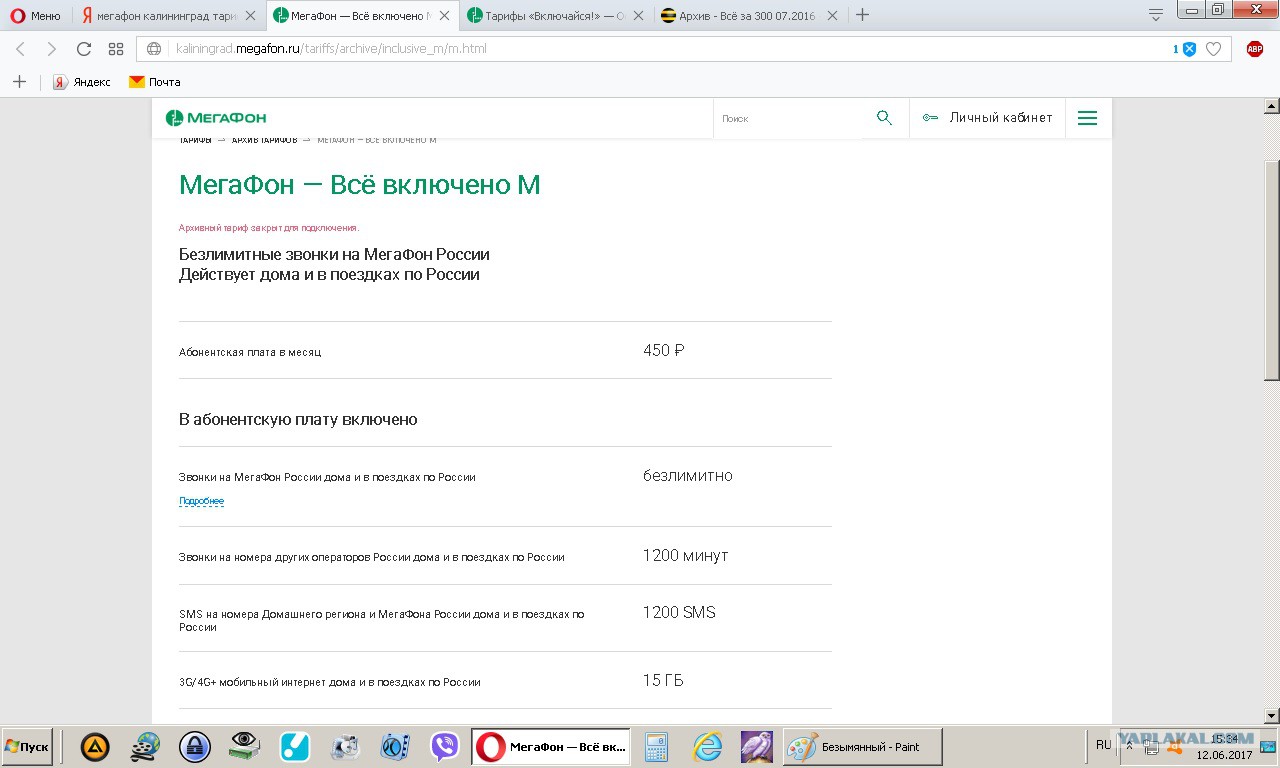Open the blocked ads shield badge

(x=1185, y=49)
